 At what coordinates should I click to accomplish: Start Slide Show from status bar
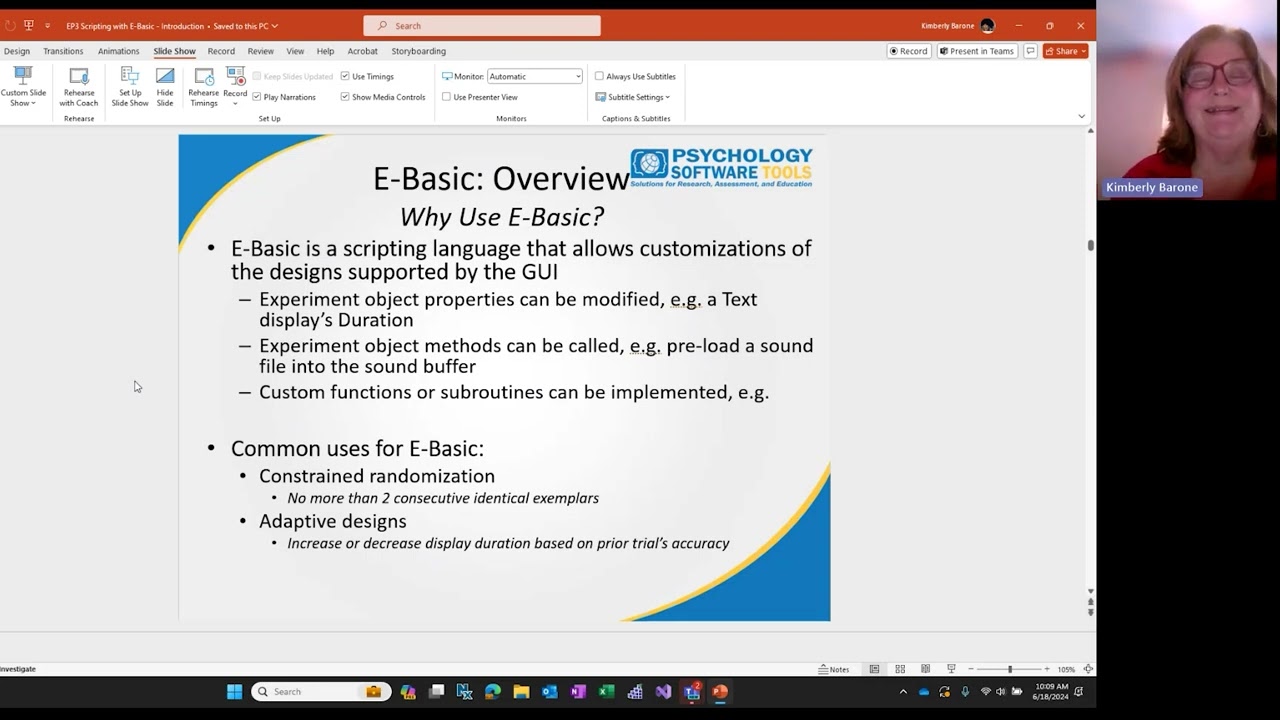click(951, 669)
